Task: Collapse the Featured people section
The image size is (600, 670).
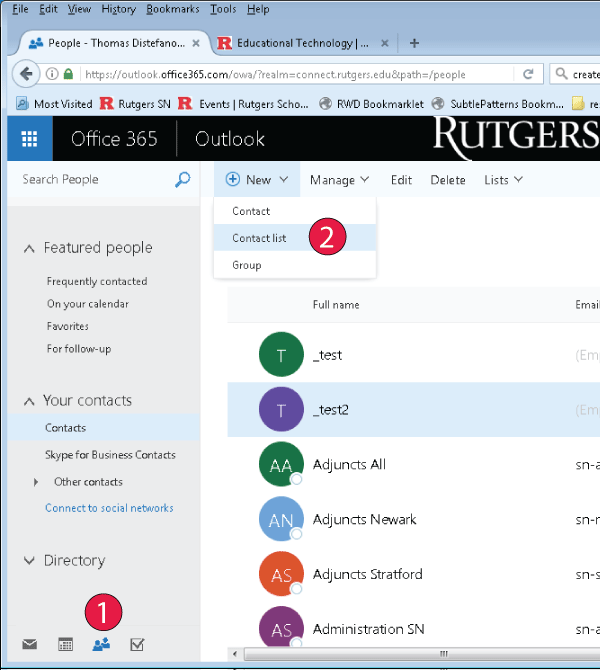Action: [x=29, y=248]
